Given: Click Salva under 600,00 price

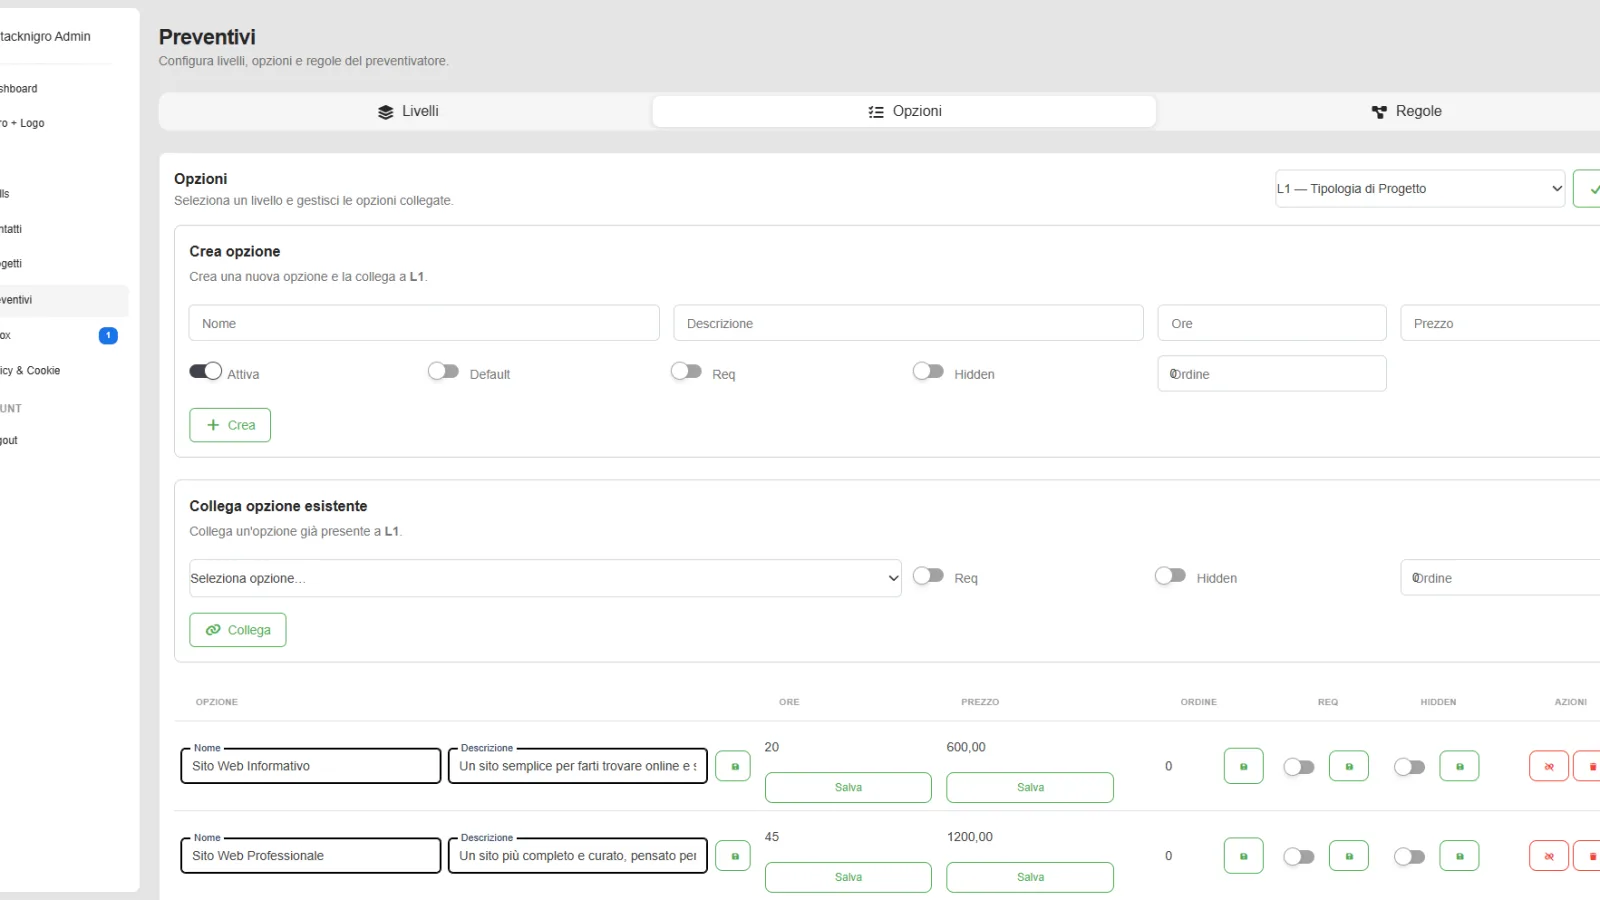Looking at the screenshot, I should point(1030,787).
